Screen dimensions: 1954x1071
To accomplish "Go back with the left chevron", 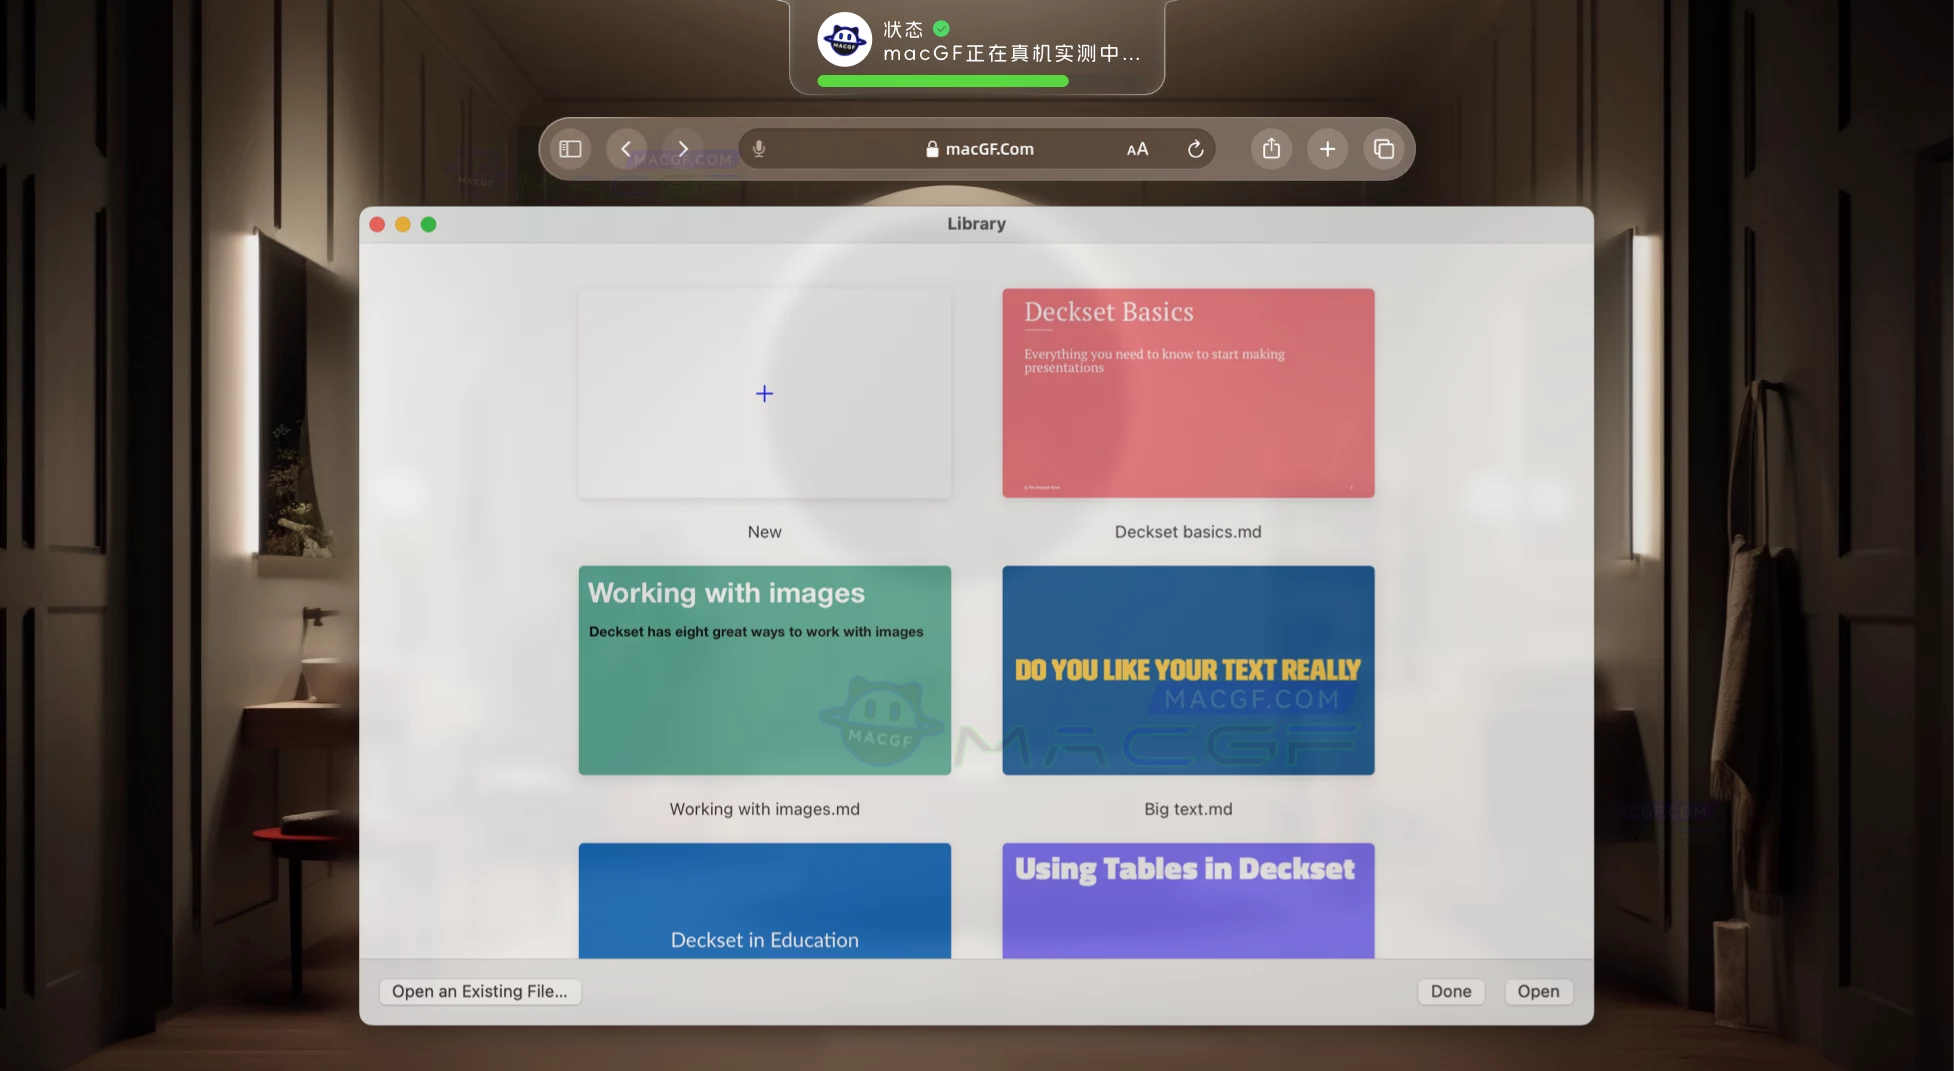I will coord(626,149).
